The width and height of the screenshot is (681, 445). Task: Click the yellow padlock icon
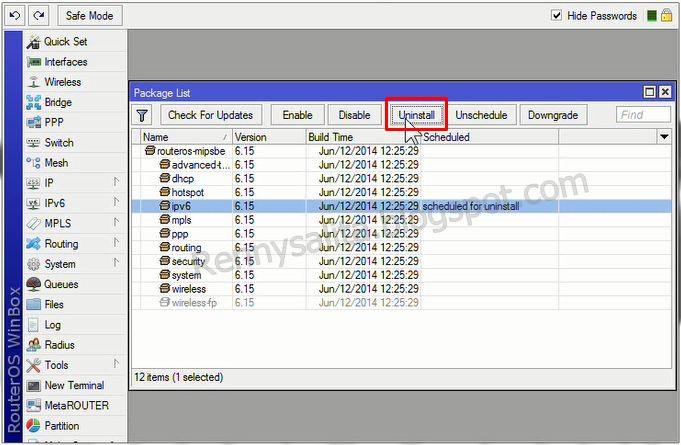[x=666, y=16]
